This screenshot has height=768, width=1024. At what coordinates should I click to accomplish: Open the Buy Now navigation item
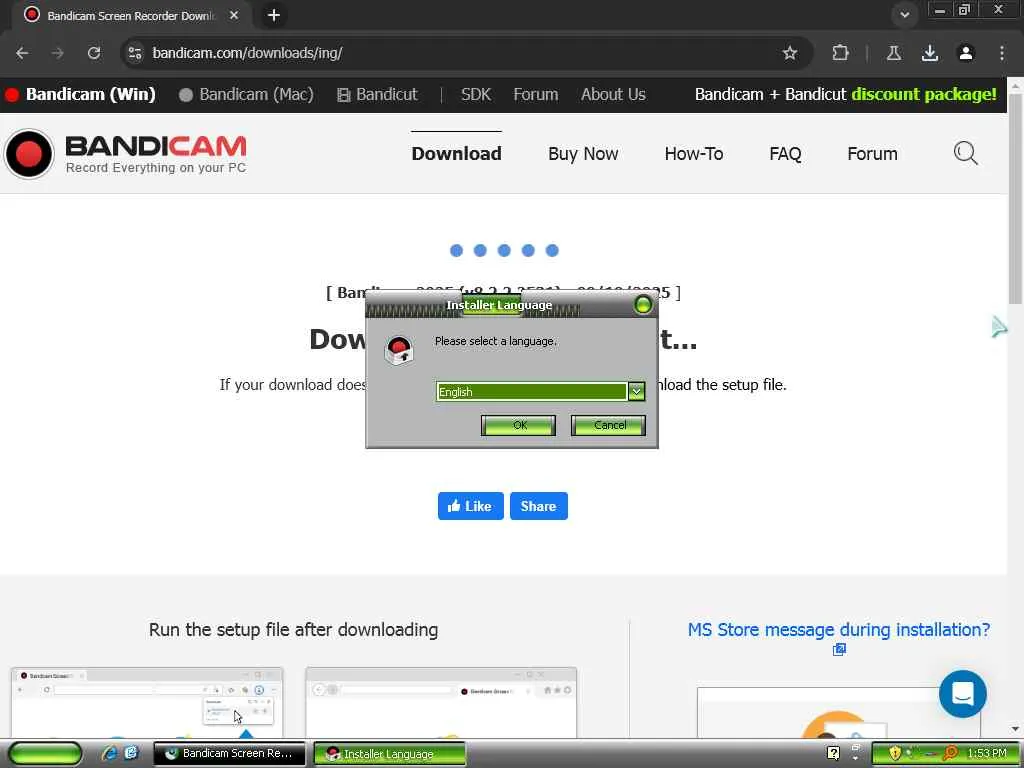(583, 154)
